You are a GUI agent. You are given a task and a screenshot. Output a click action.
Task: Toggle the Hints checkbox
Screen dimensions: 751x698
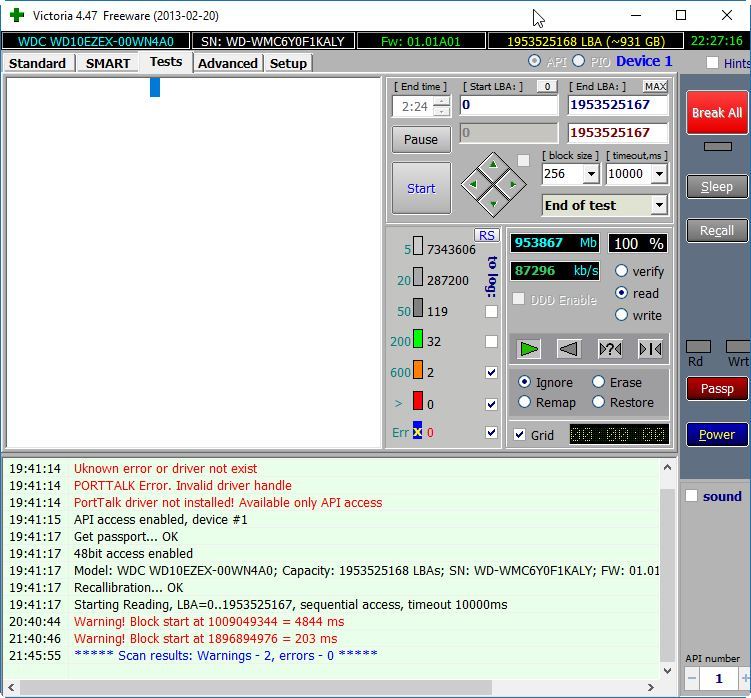[712, 62]
